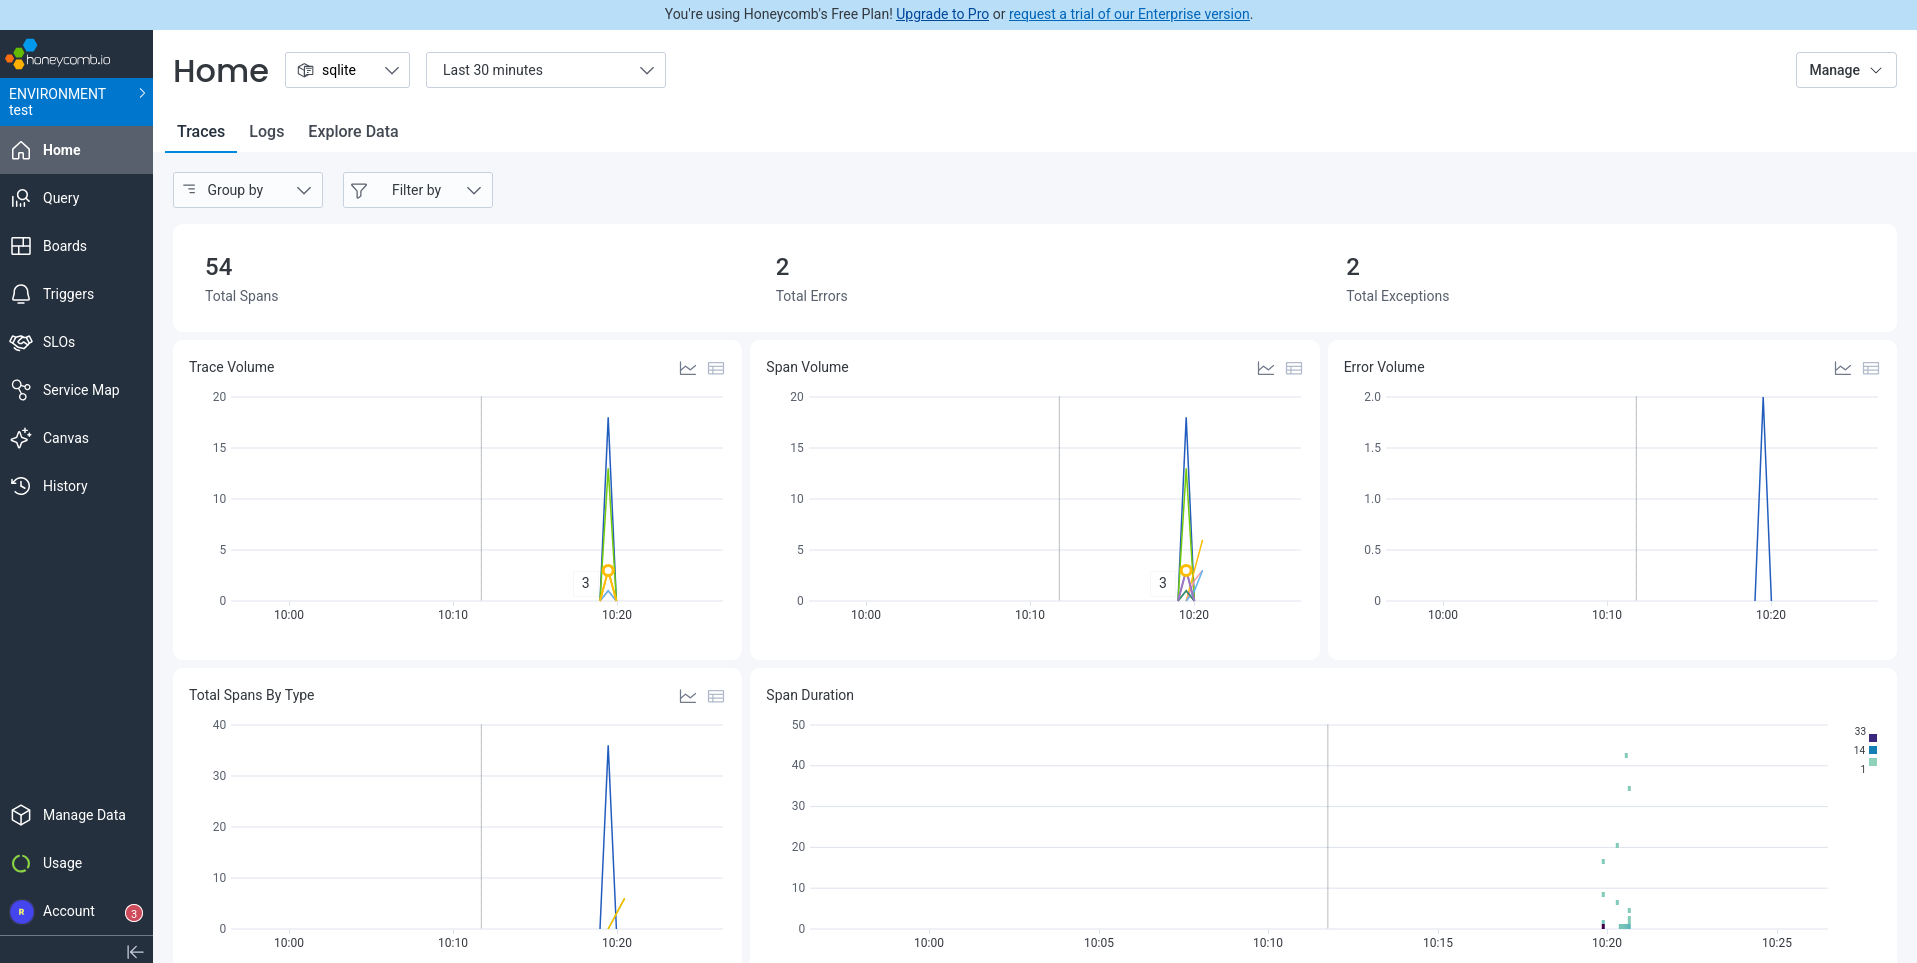
Task: Click the Manage button
Action: [x=1845, y=70]
